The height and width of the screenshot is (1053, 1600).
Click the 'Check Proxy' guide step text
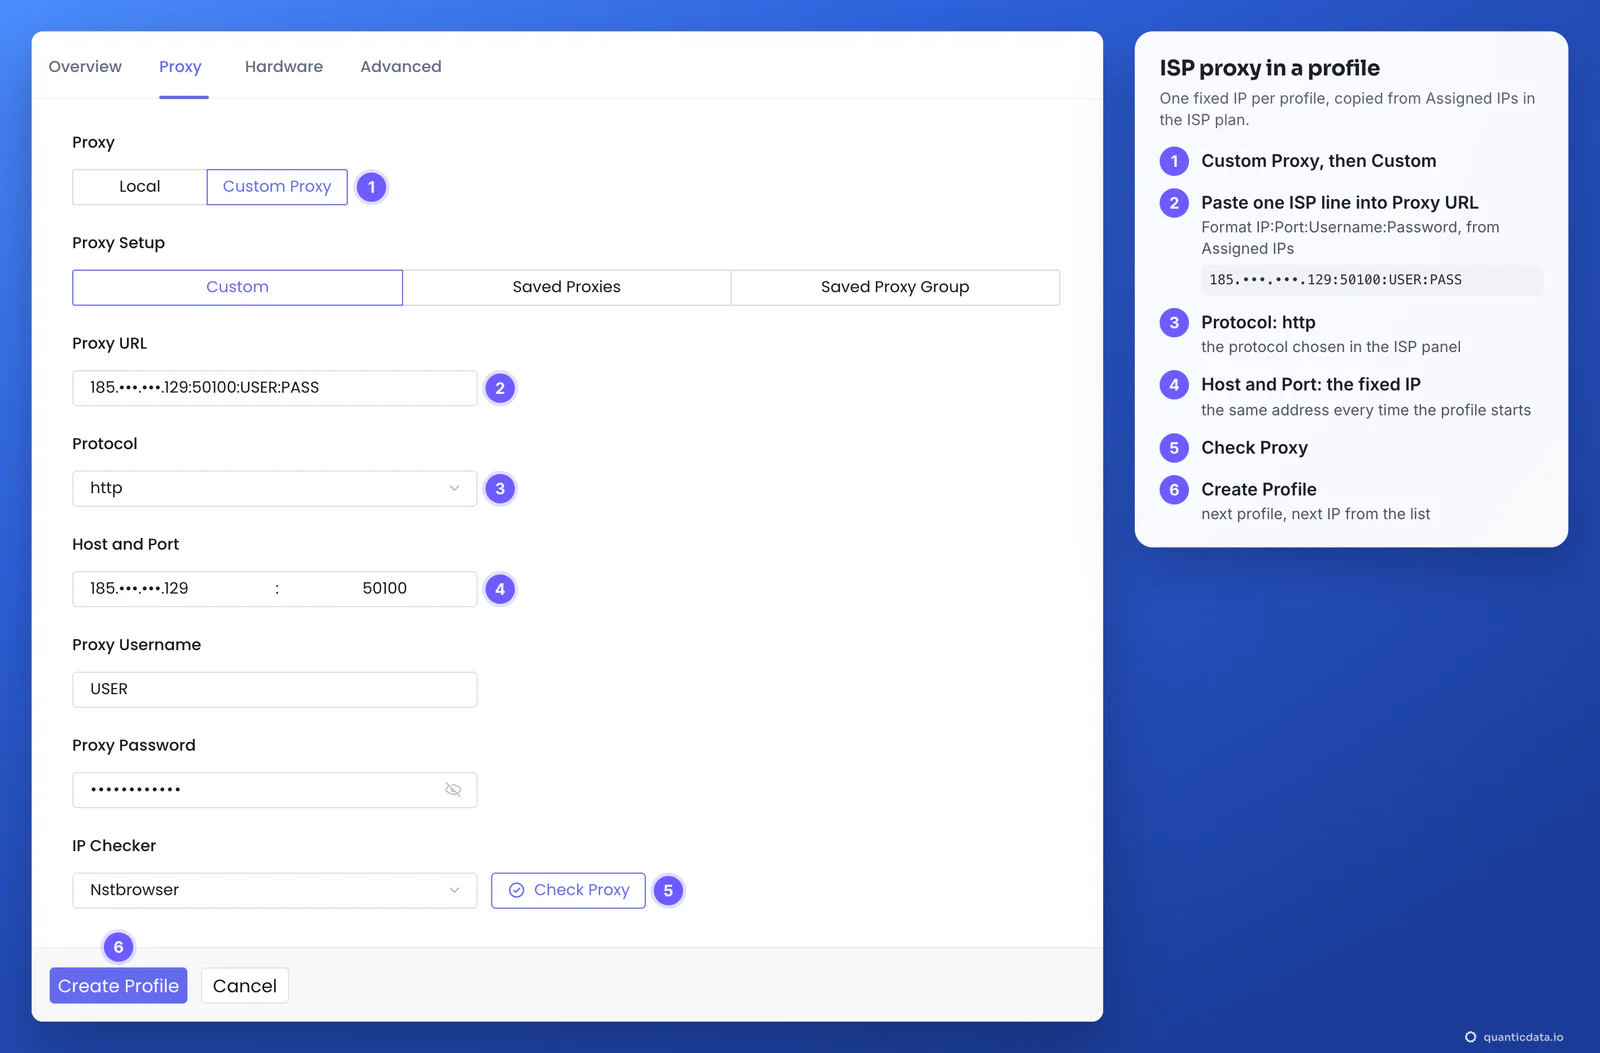click(1254, 448)
